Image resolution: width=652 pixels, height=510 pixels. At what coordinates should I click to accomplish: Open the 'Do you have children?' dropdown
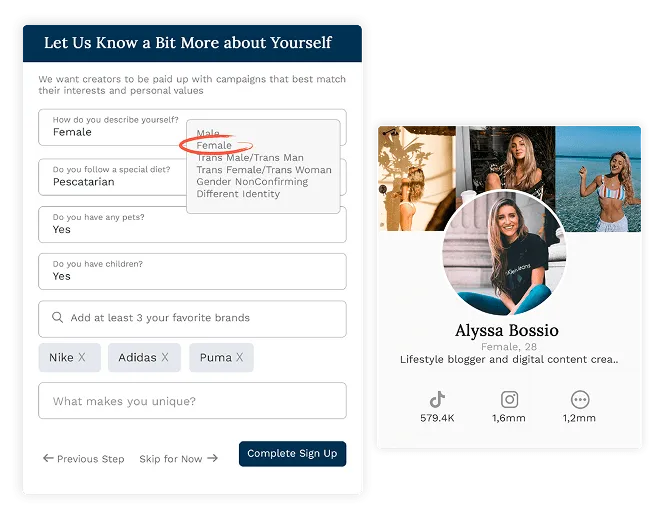pos(192,271)
